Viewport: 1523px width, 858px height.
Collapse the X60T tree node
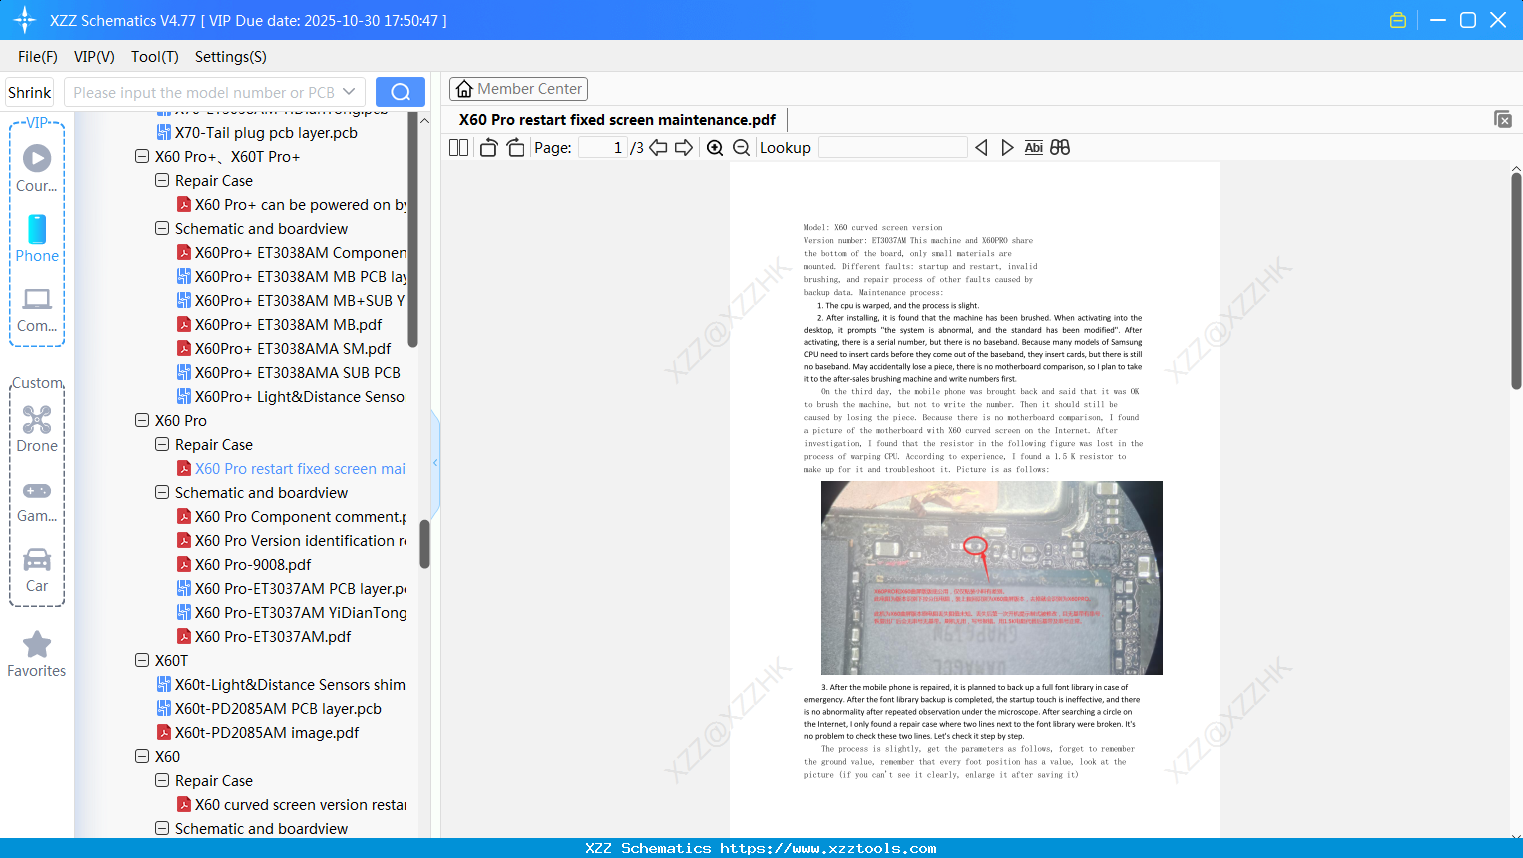click(142, 661)
